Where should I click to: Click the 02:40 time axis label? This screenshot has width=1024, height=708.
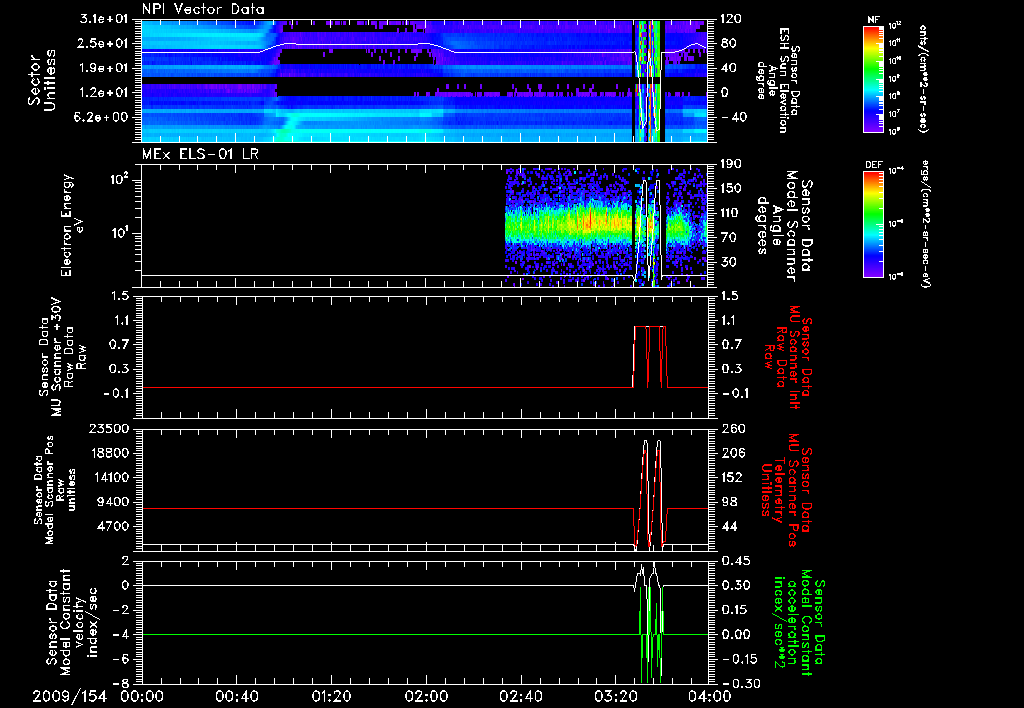(x=521, y=696)
